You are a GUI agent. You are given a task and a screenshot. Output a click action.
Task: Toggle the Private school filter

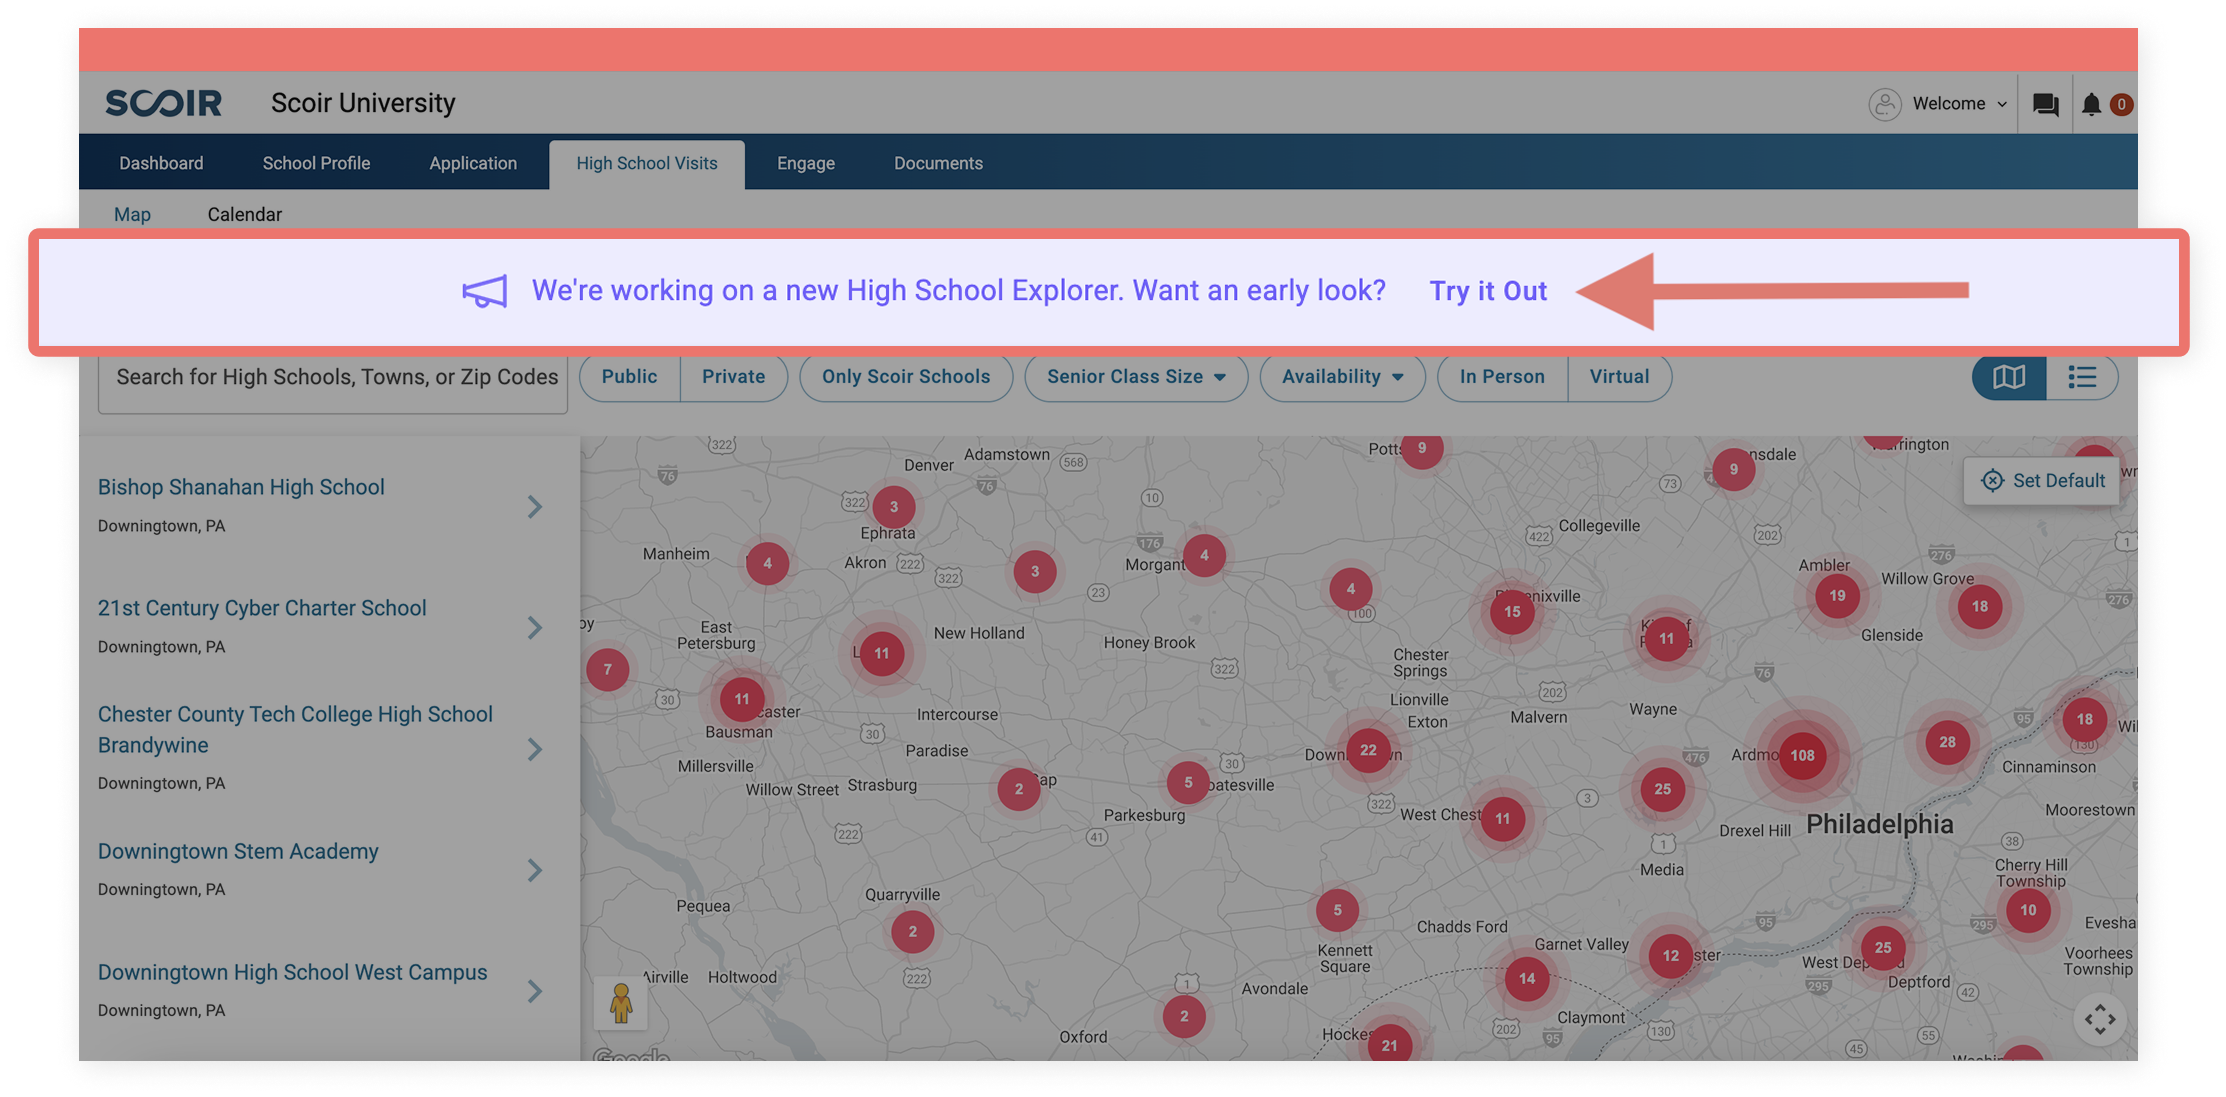(x=733, y=377)
